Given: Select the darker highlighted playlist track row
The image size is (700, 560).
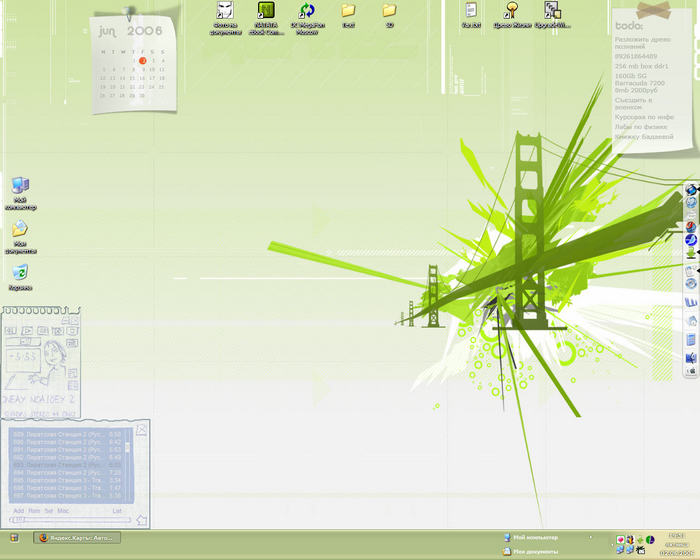Looking at the screenshot, I should pos(67,465).
